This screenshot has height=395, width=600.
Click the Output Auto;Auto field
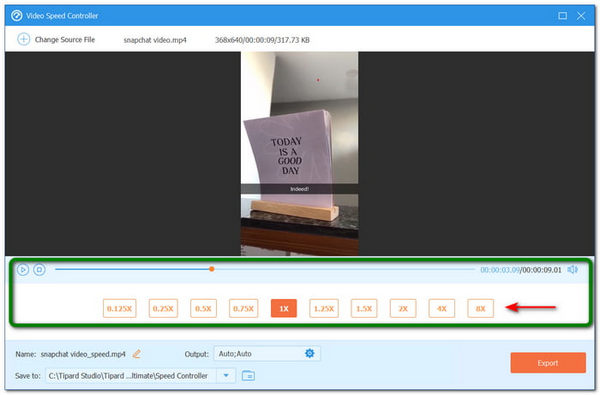(267, 354)
